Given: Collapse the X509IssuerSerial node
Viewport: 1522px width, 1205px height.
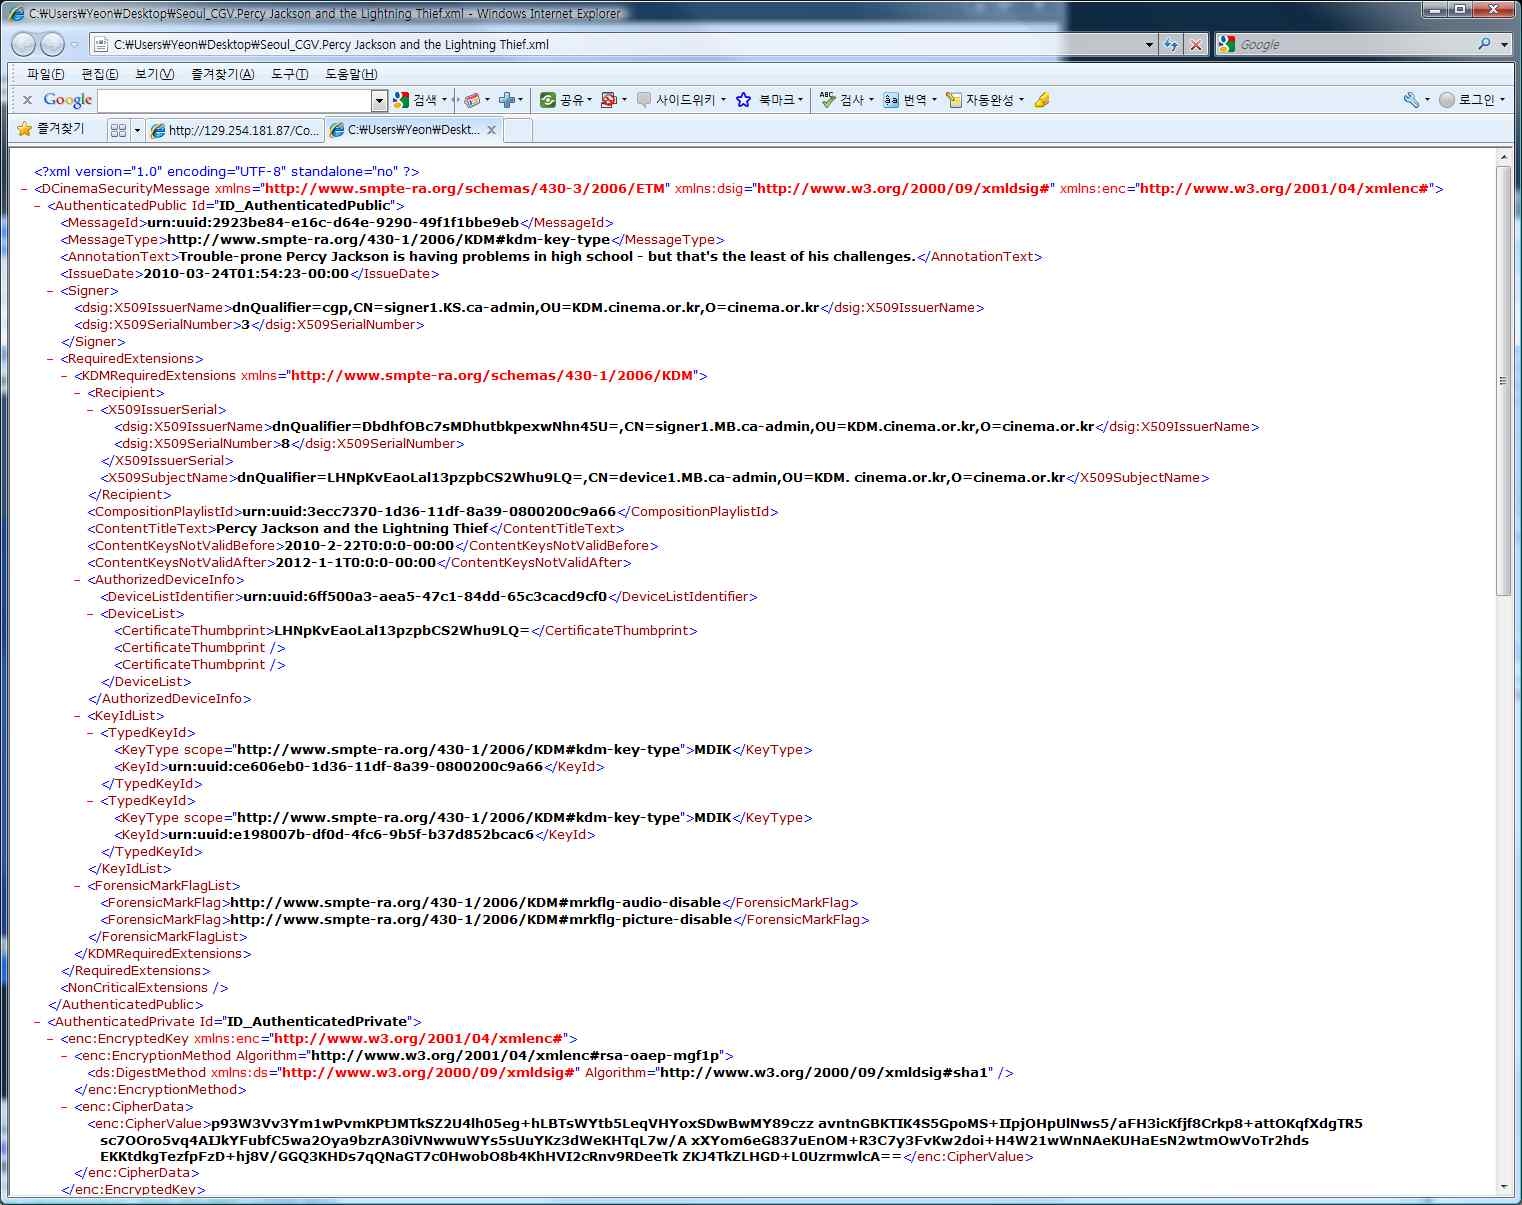Looking at the screenshot, I should 90,410.
